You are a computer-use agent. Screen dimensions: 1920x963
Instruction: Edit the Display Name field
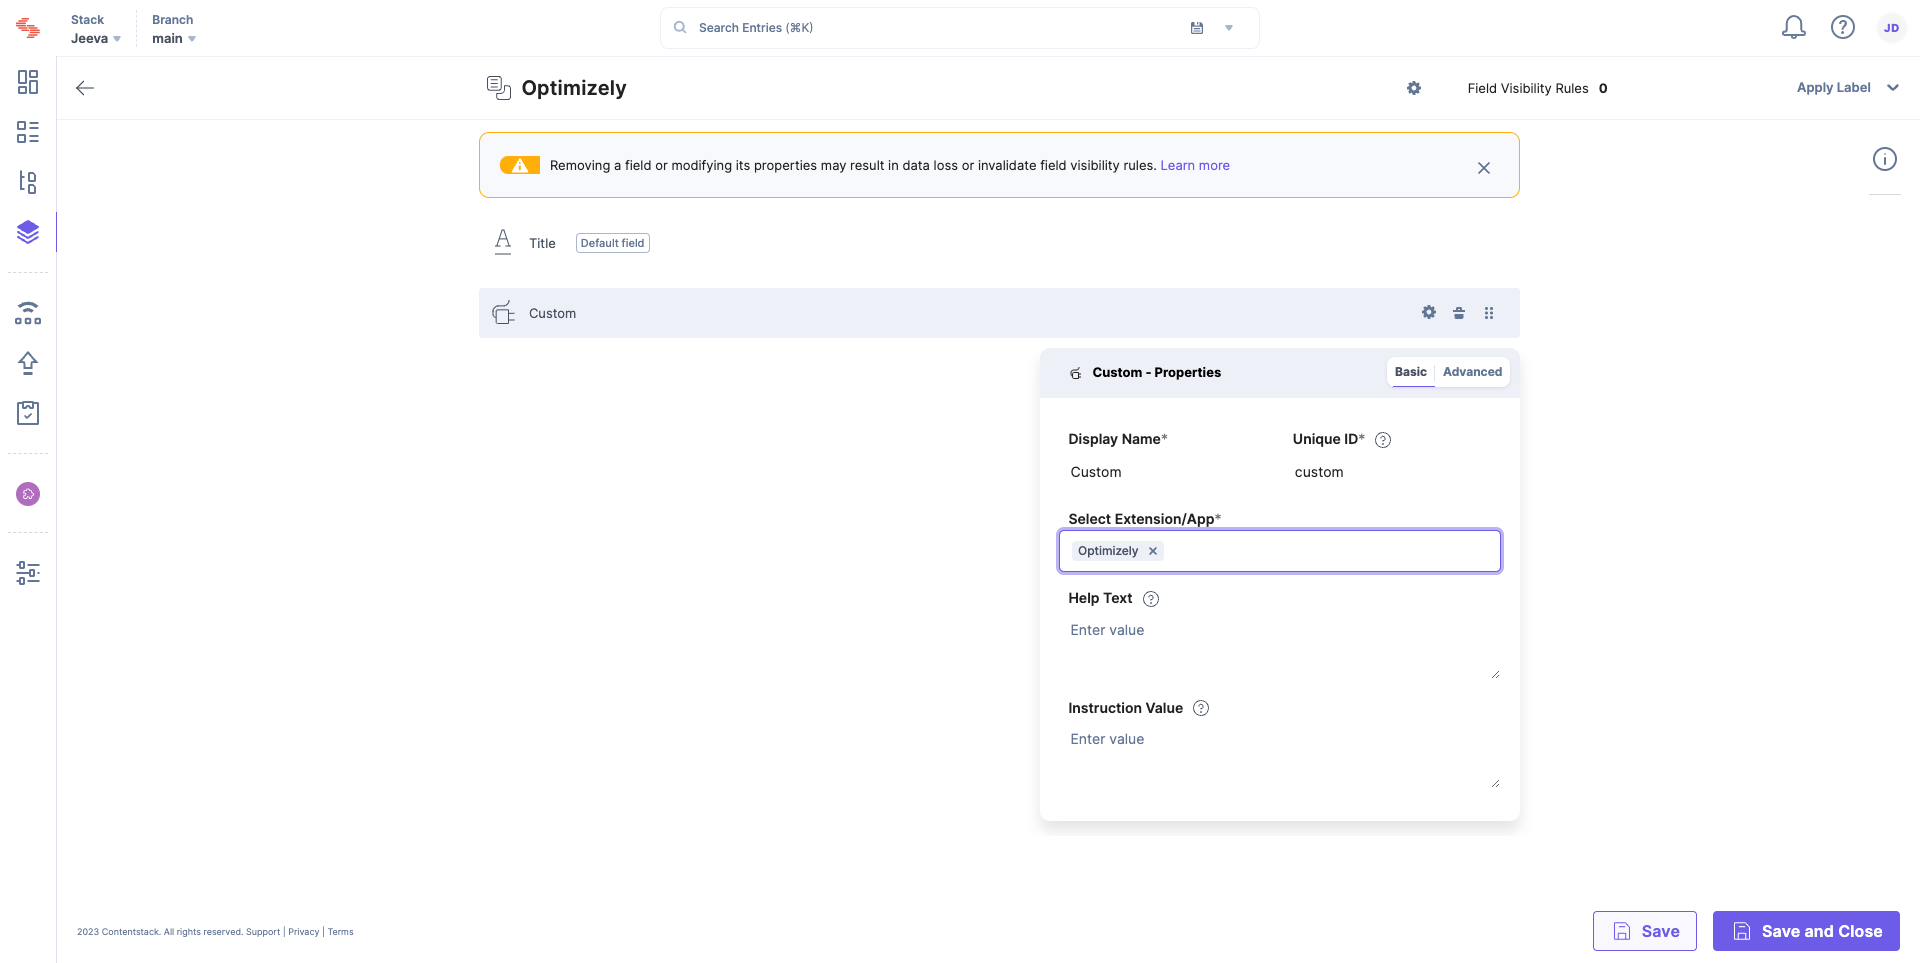point(1170,472)
